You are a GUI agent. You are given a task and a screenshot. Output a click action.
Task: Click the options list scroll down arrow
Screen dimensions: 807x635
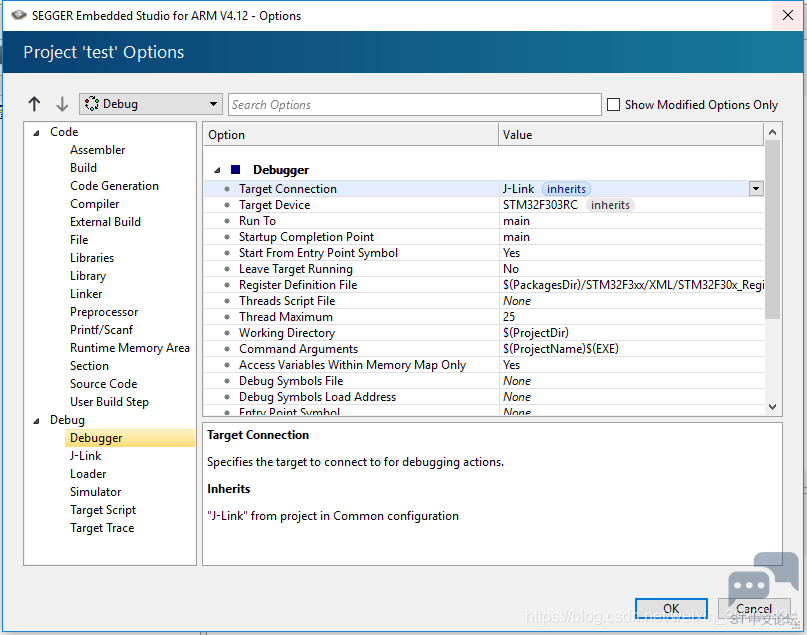(x=772, y=407)
